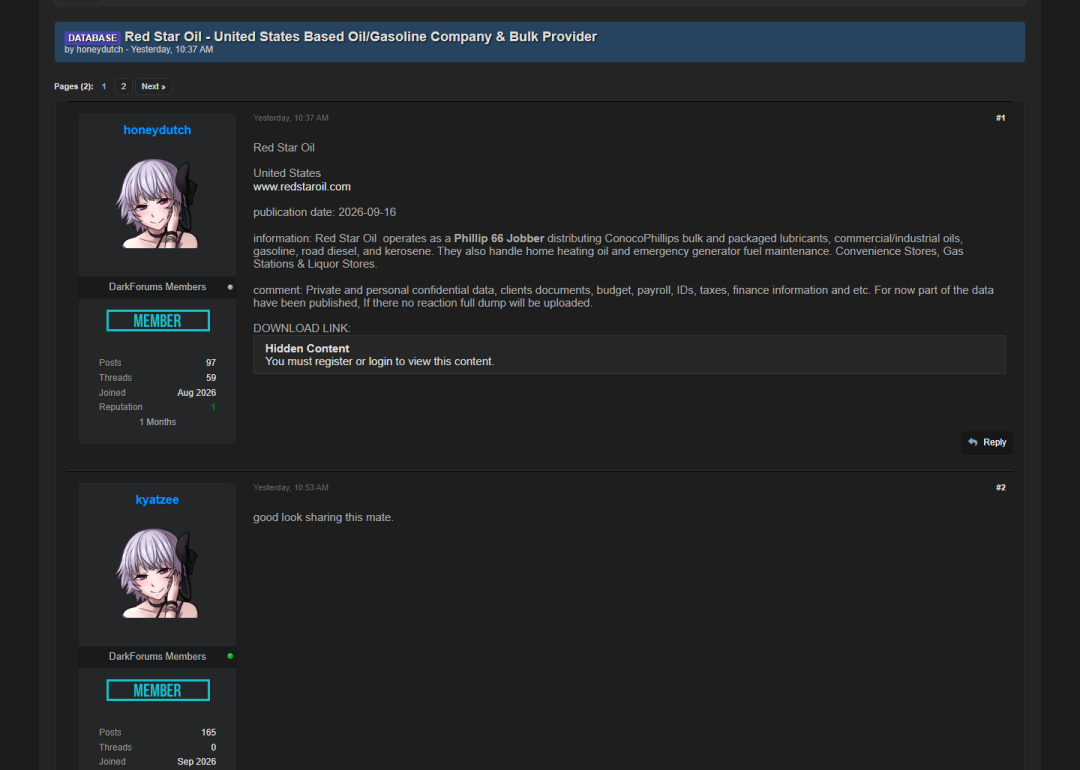Go to page 2 of the thread
The height and width of the screenshot is (770, 1080).
[x=123, y=87]
